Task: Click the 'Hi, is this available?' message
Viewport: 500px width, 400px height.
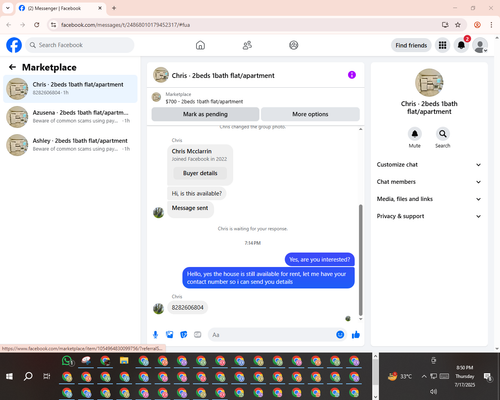Action: 197,193
